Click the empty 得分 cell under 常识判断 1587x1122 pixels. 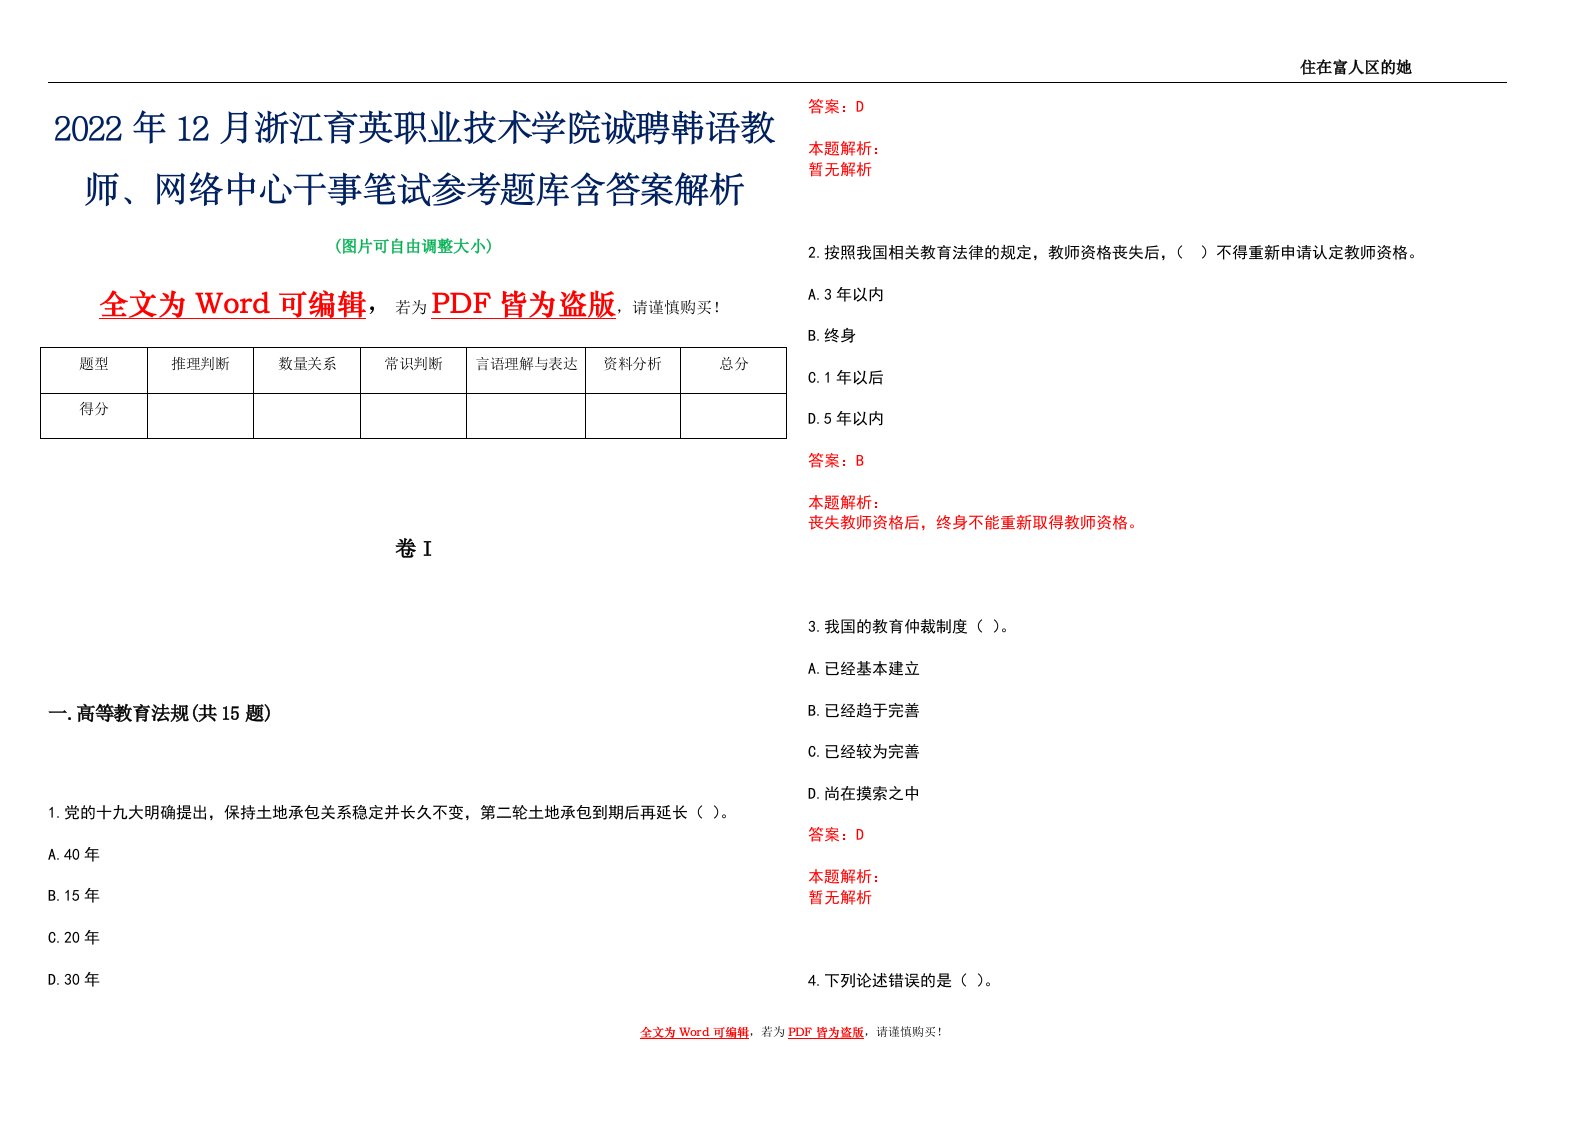pos(413,415)
